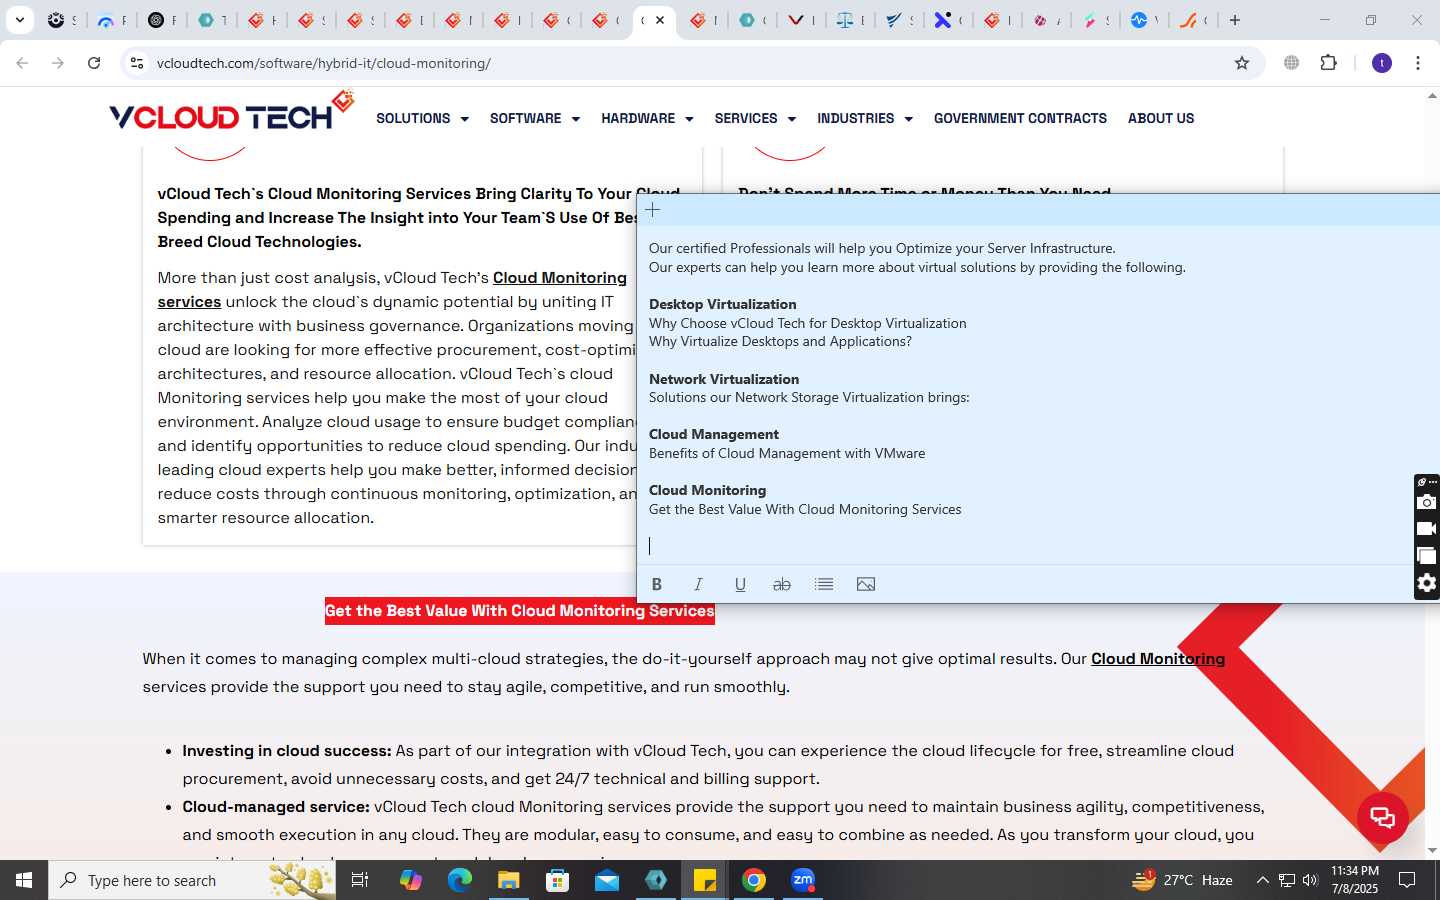Image resolution: width=1440 pixels, height=900 pixels.
Task: Click the 'Network Virtualization' note heading
Action: [724, 379]
